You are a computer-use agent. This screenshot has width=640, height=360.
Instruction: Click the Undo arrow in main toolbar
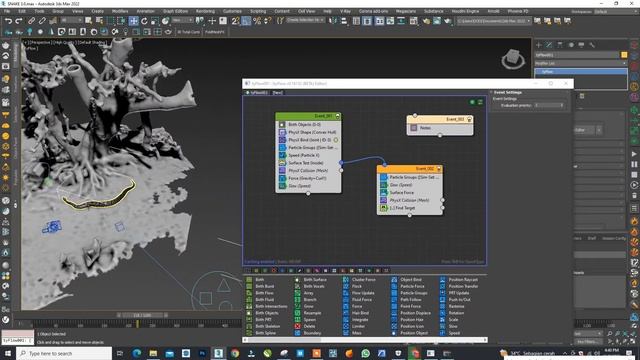pyautogui.click(x=9, y=21)
